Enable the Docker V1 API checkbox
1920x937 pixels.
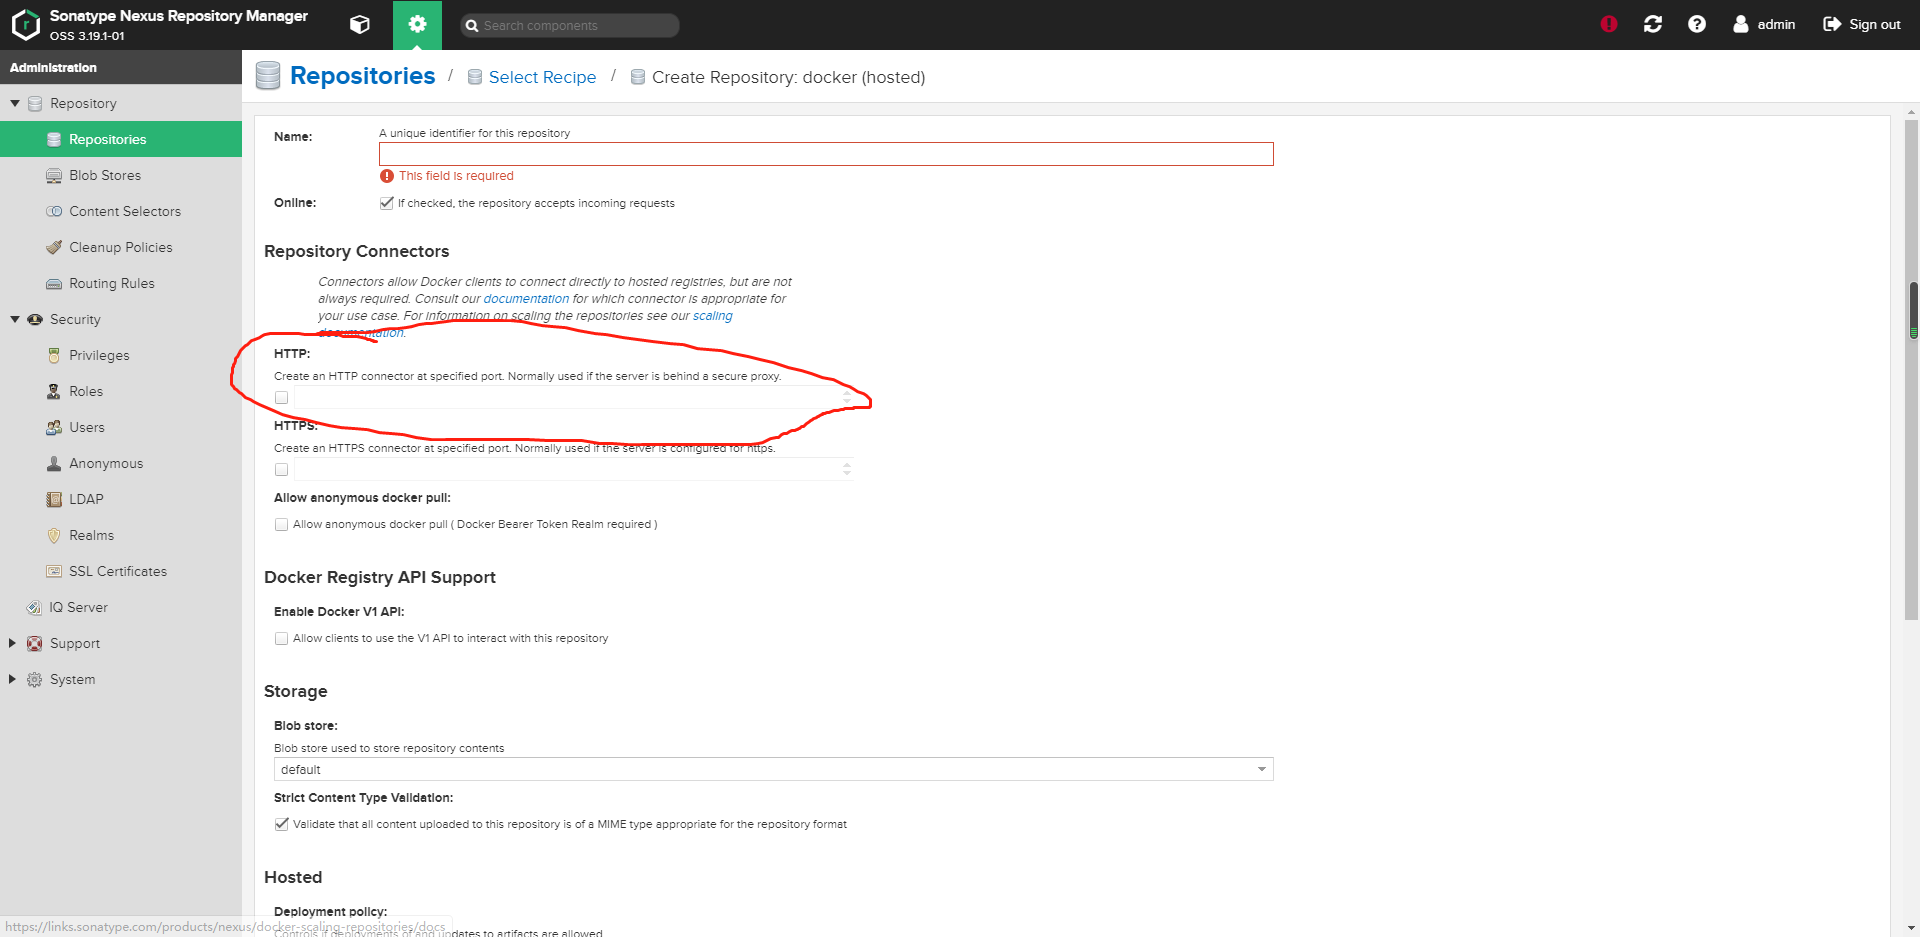pyautogui.click(x=282, y=639)
